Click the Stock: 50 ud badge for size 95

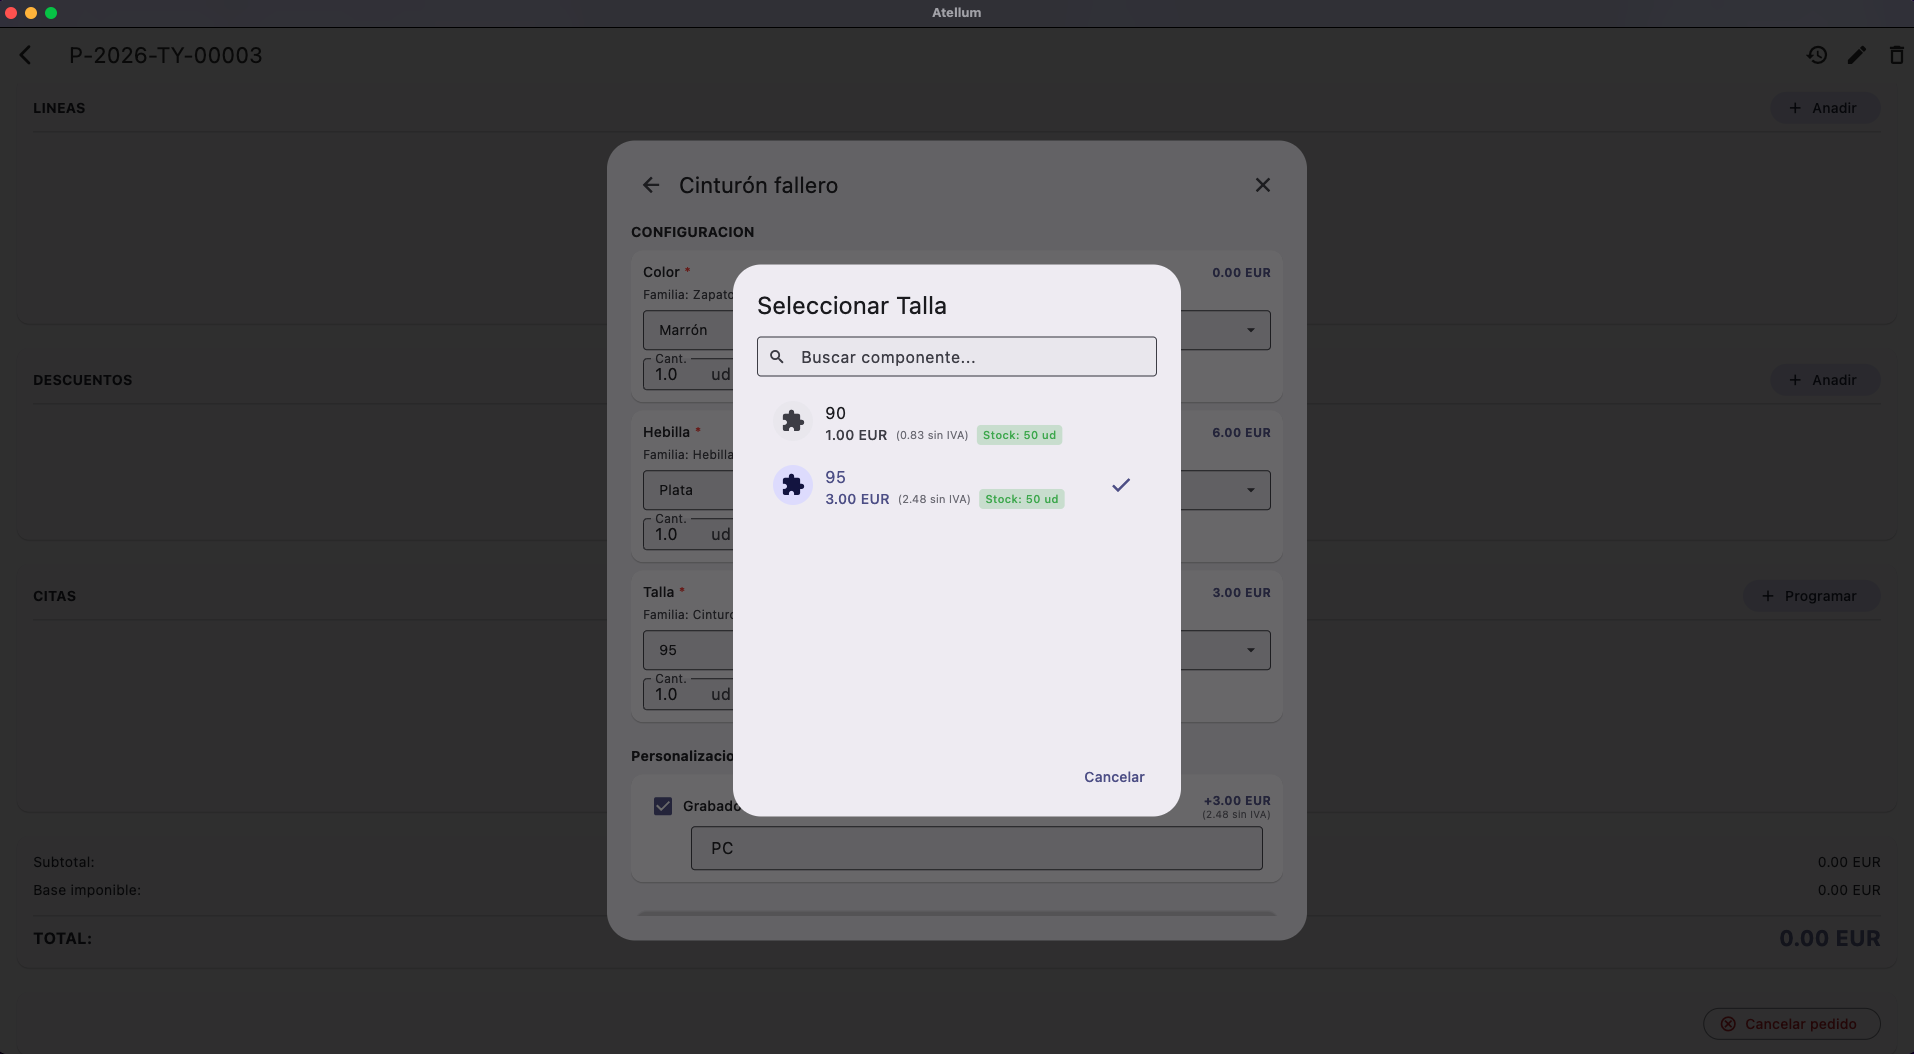click(1021, 499)
